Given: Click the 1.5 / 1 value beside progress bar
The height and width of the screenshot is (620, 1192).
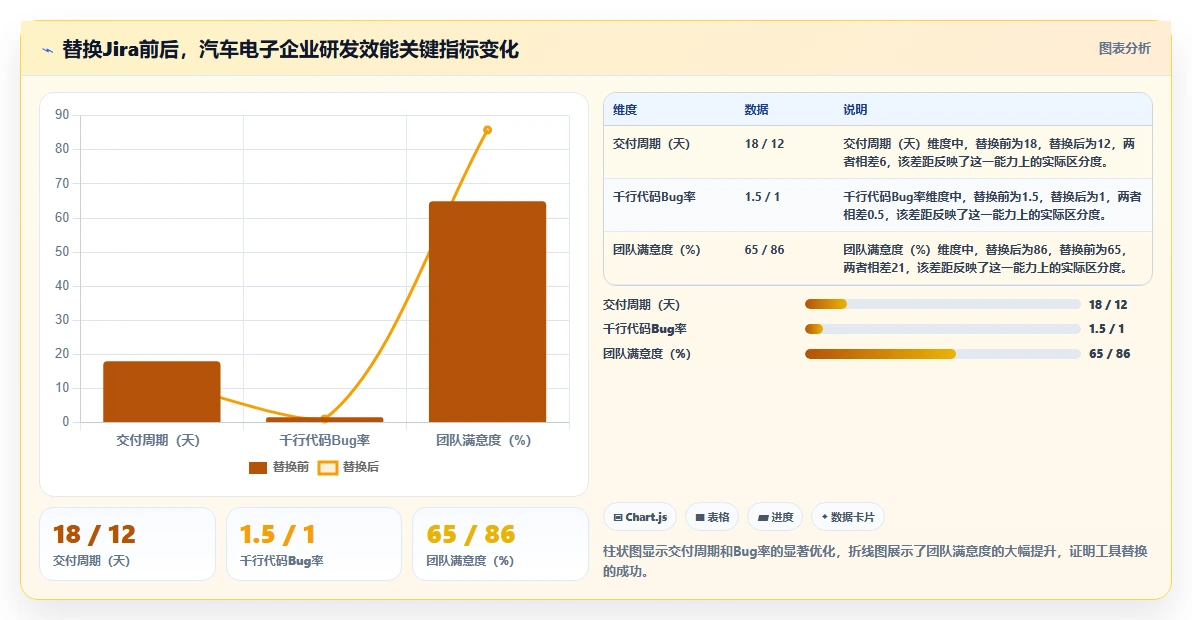Looking at the screenshot, I should tap(1106, 329).
